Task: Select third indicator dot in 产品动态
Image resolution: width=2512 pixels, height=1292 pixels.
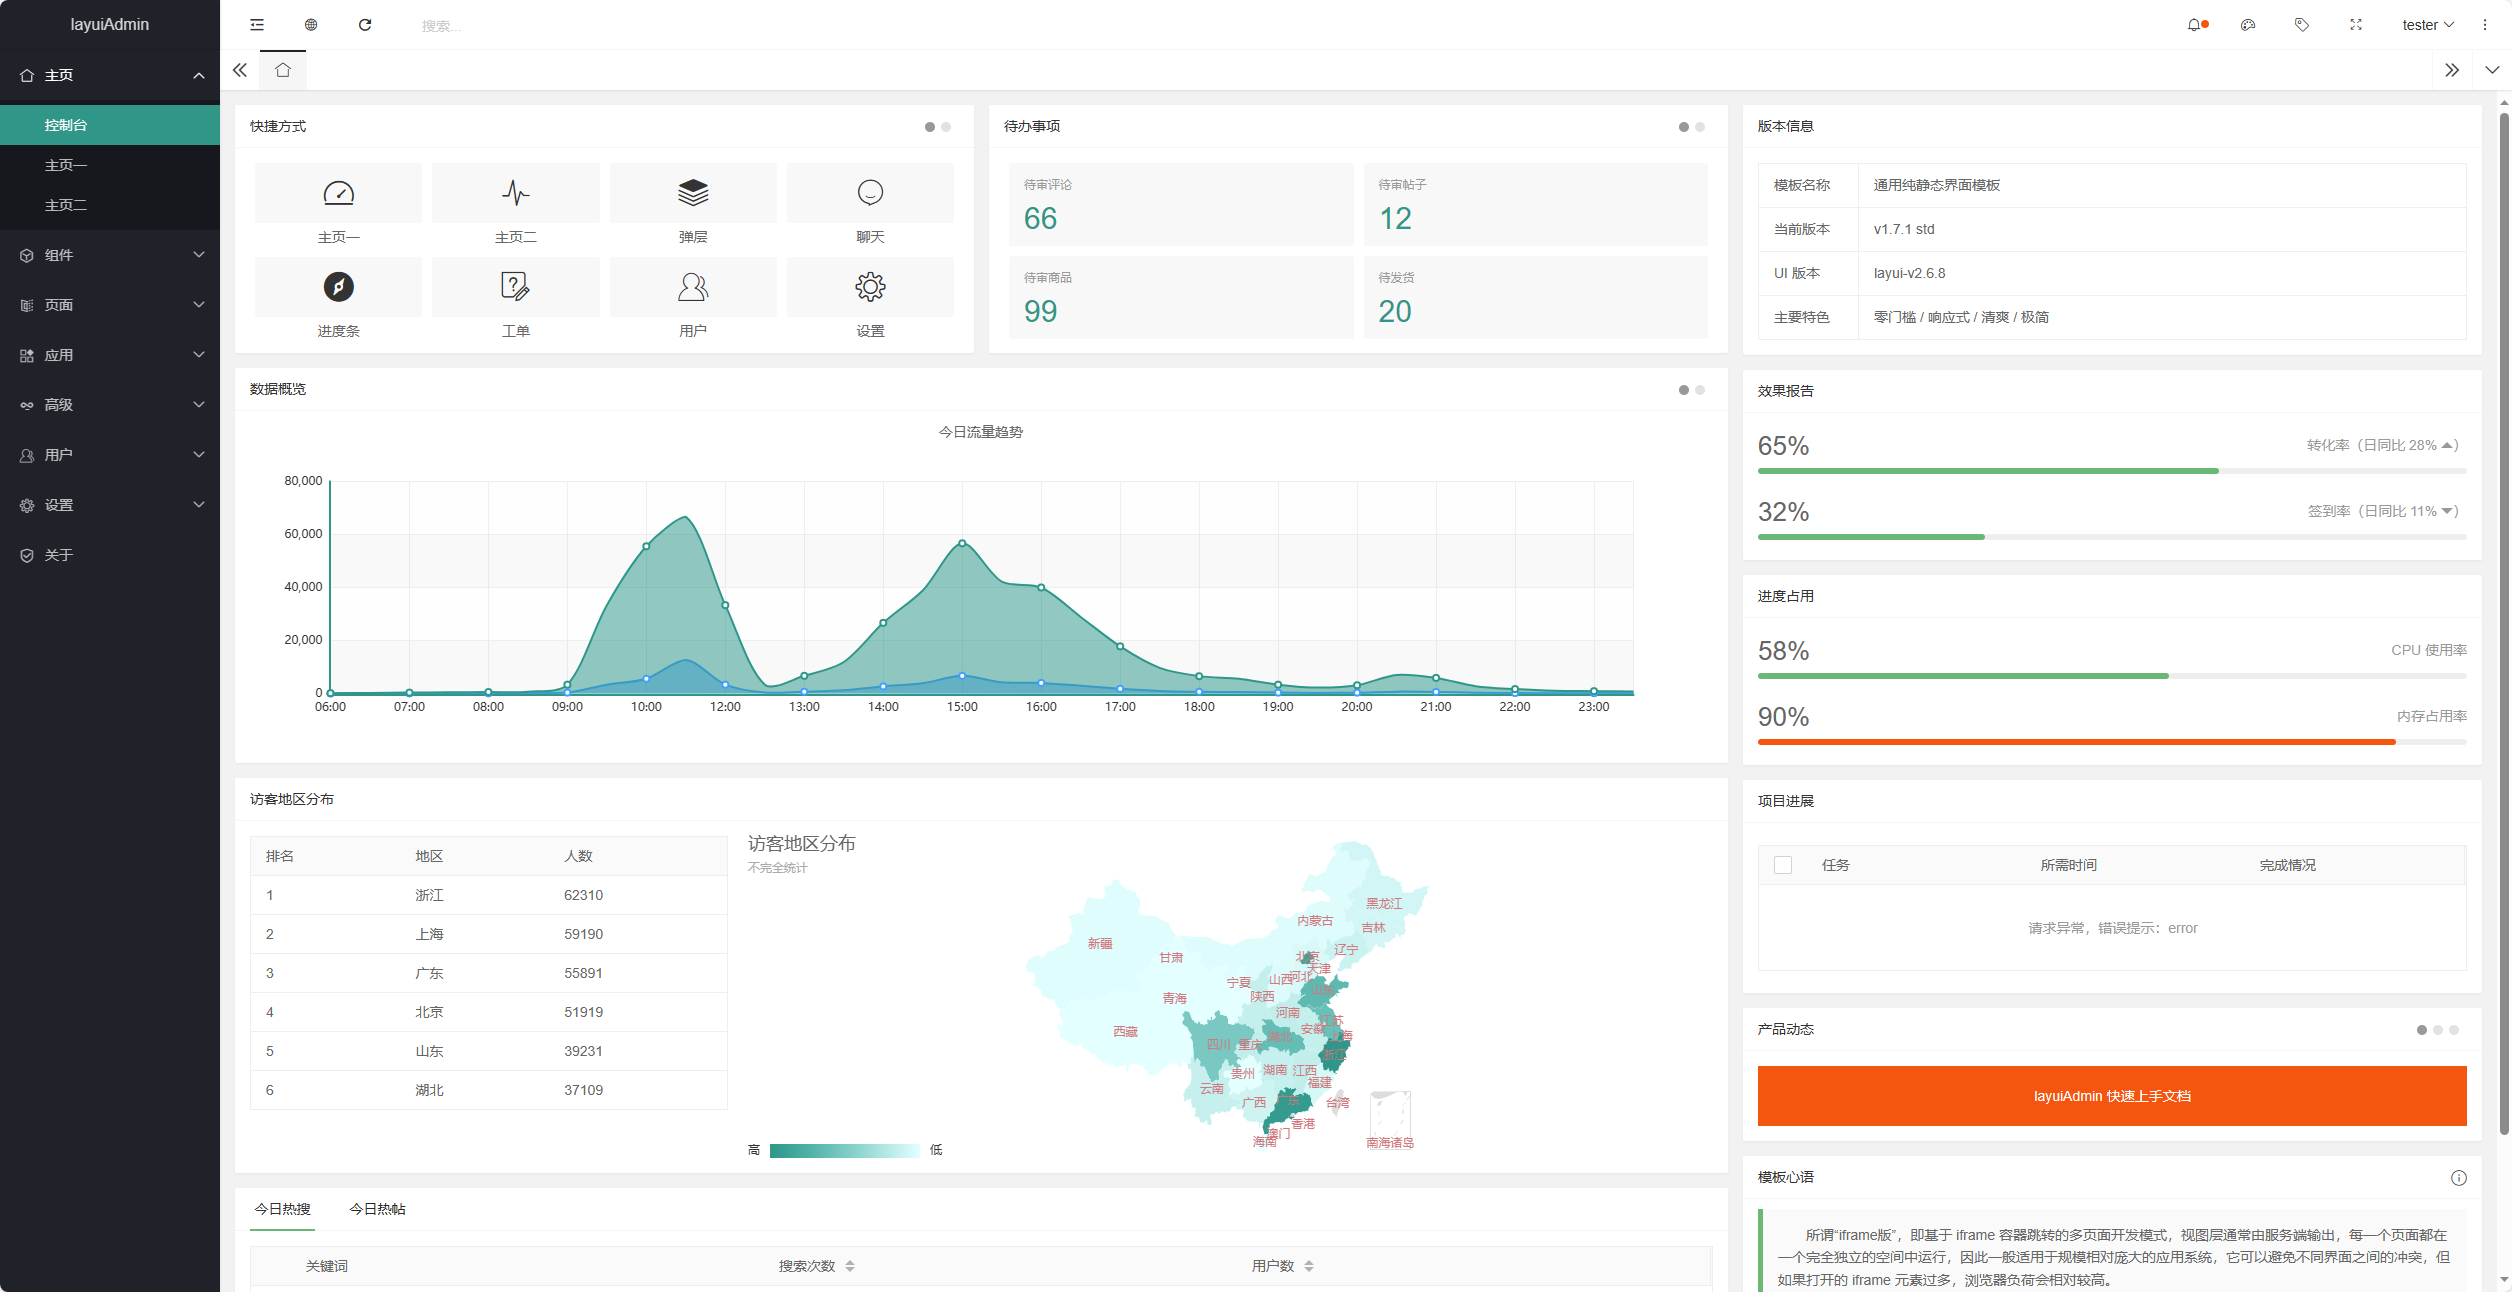Action: tap(2454, 1030)
